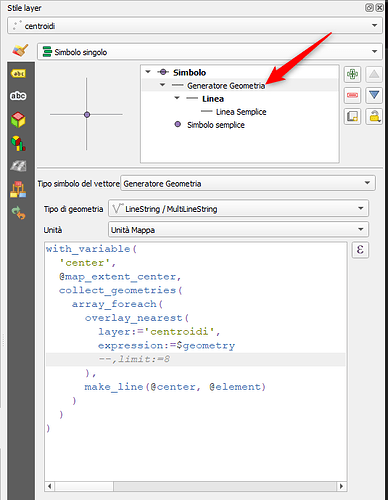Viewport: 388px width, 500px height.
Task: Open the Masks tab white abc icon
Action: point(18,96)
